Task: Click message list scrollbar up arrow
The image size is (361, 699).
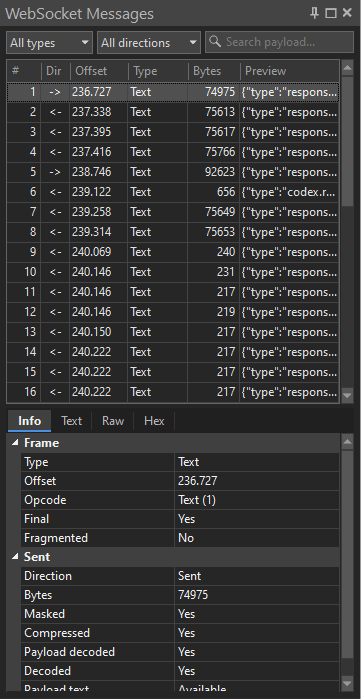Action: tap(347, 68)
